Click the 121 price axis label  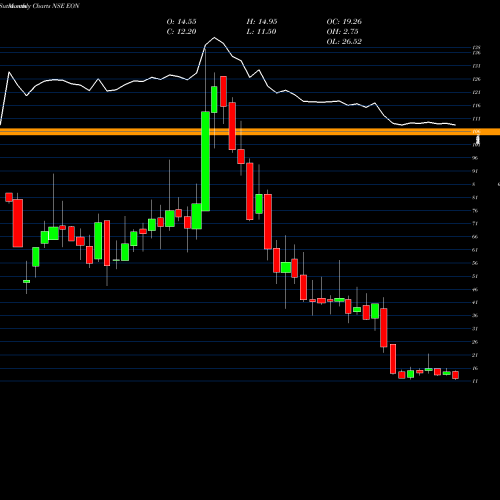[476, 92]
